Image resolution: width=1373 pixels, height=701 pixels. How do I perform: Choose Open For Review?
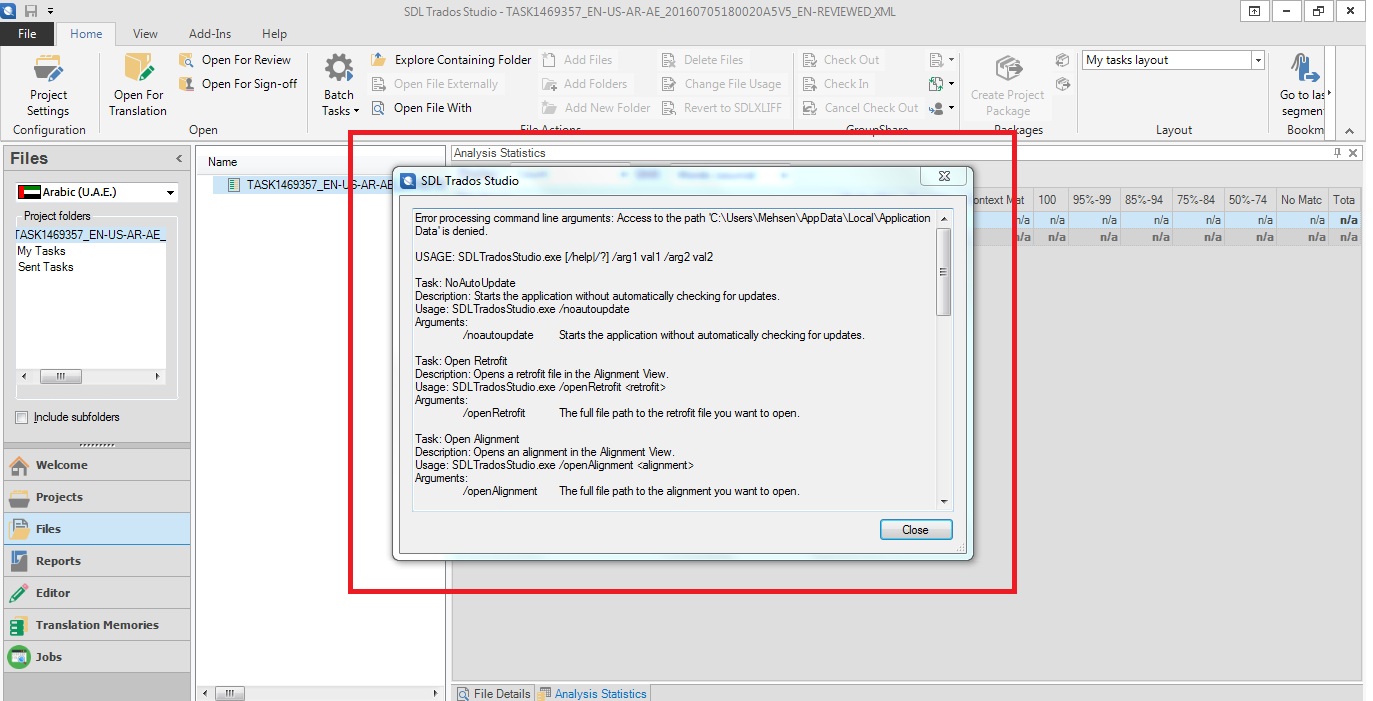pyautogui.click(x=235, y=60)
